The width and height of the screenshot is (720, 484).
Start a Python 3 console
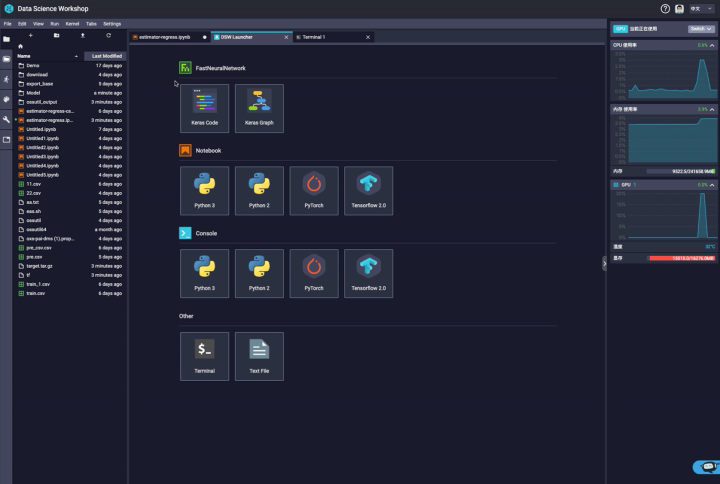pos(204,274)
